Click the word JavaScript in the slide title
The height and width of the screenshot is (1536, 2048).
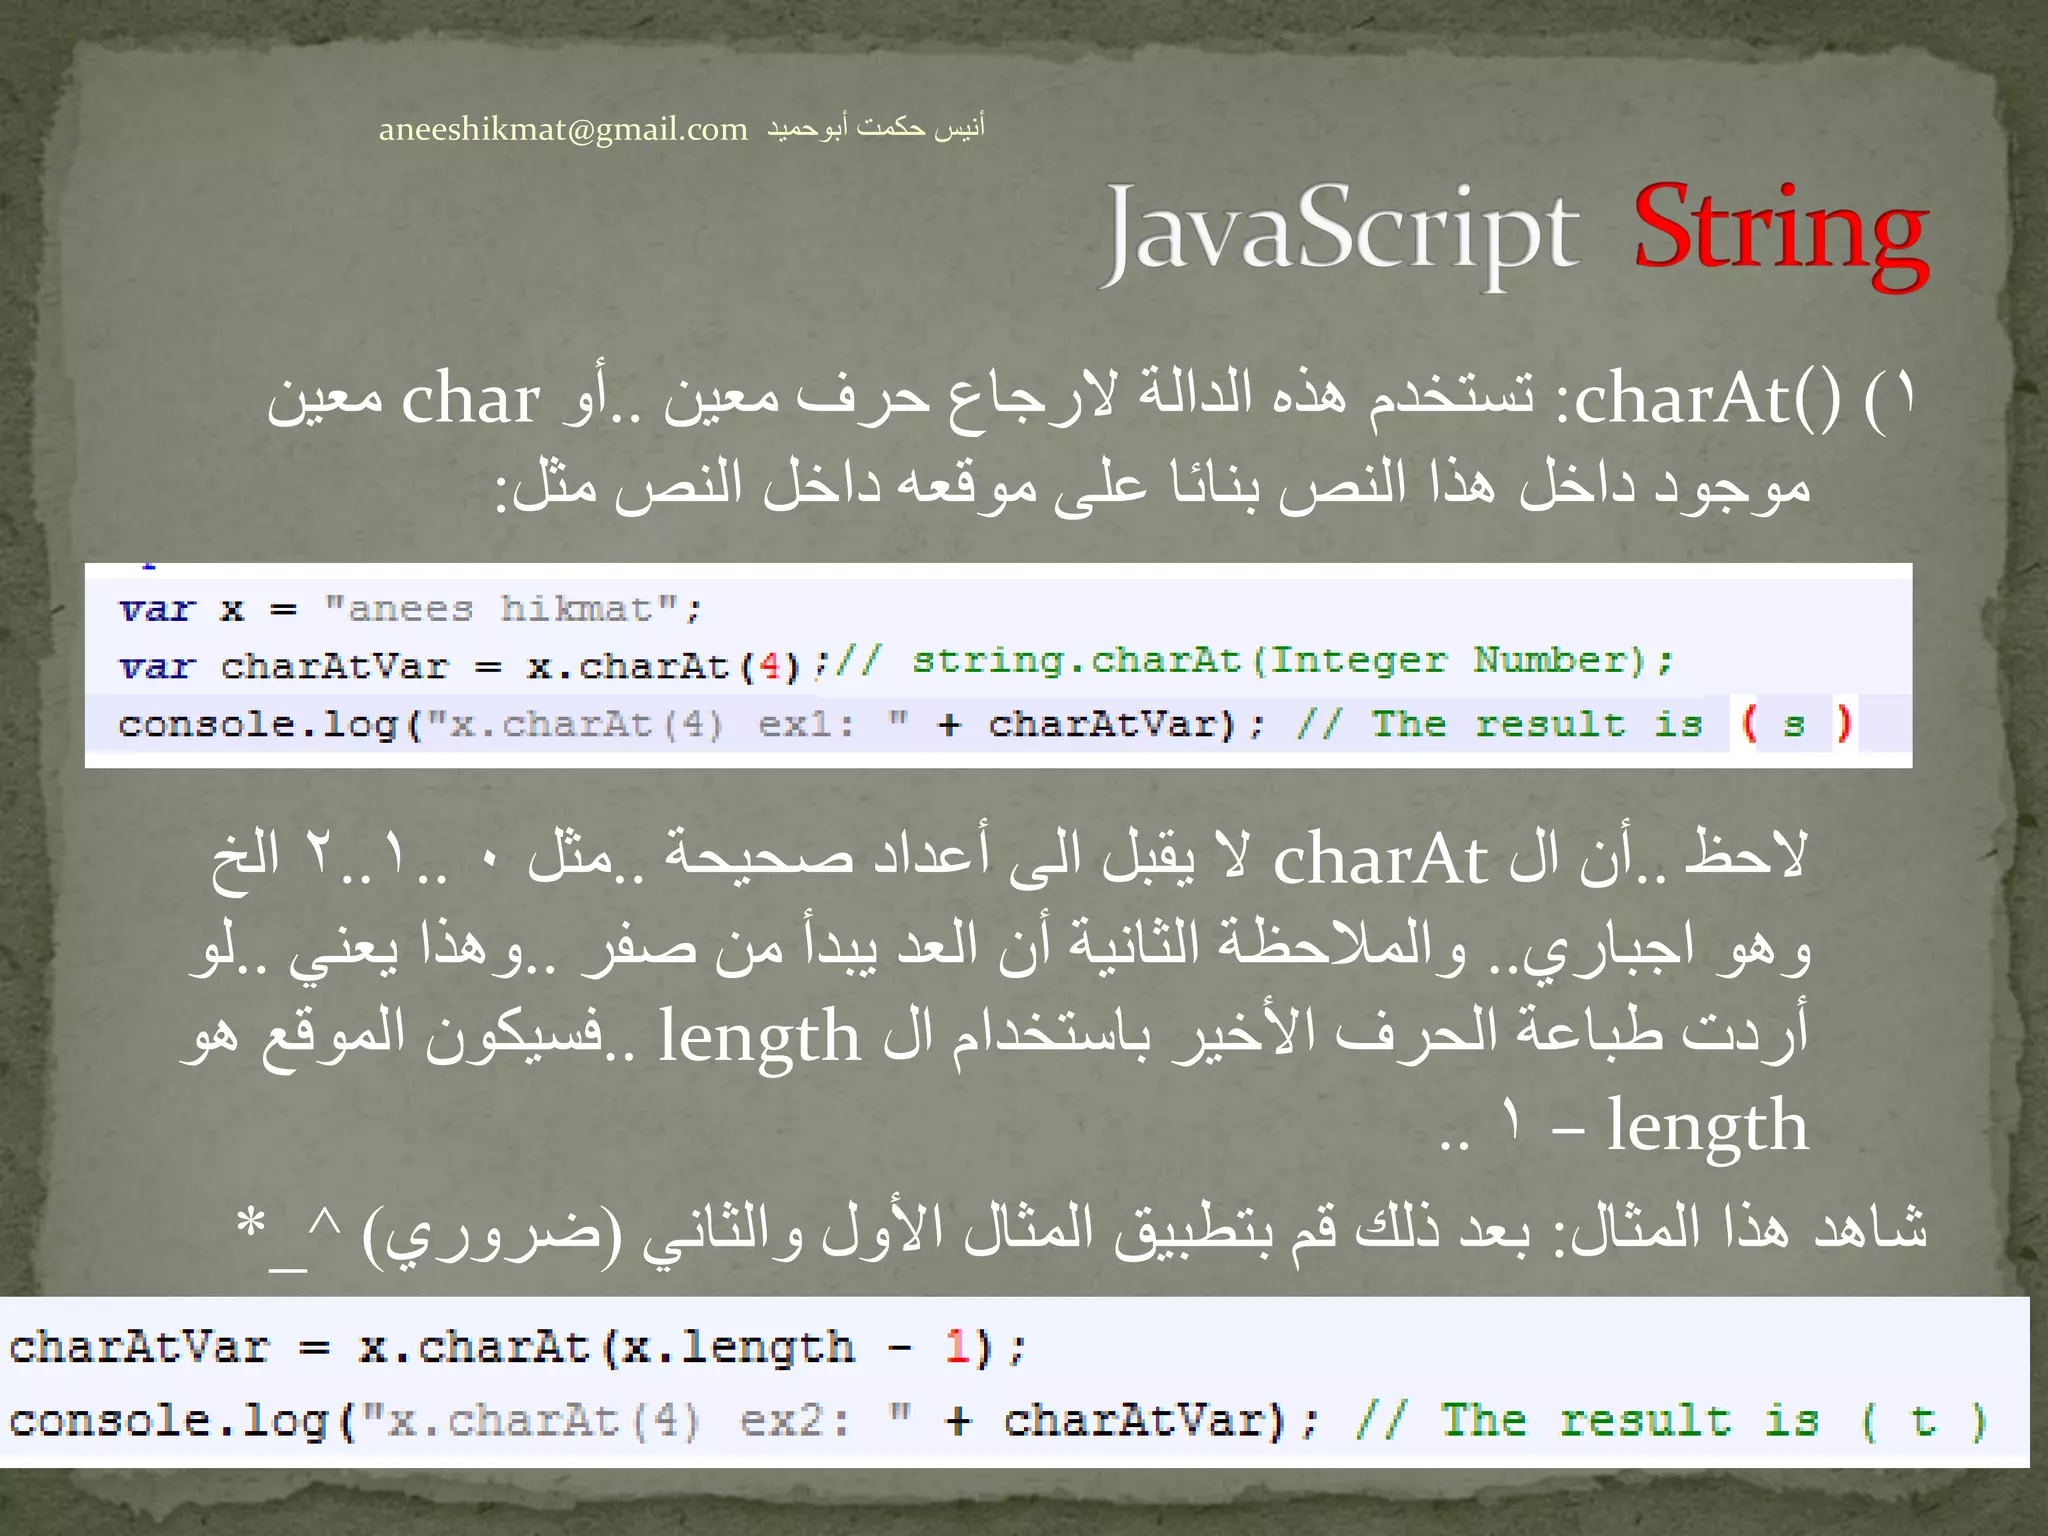(x=1341, y=234)
